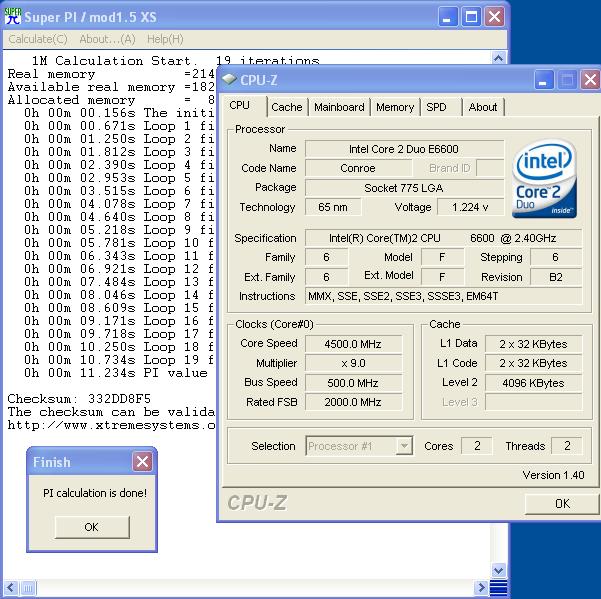Click the Stepping value field in CPU-Z
601x599 pixels.
pyautogui.click(x=556, y=257)
